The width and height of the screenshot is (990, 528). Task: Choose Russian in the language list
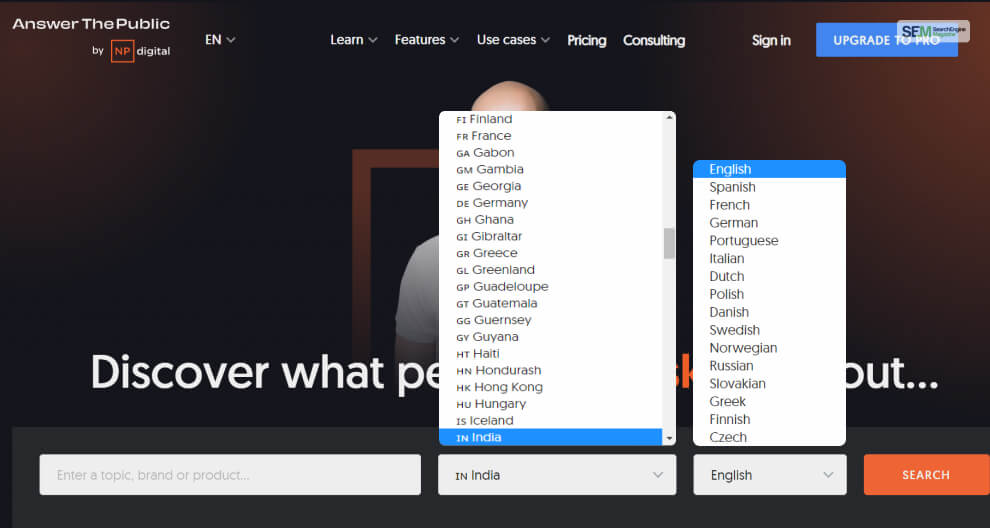[769, 365]
